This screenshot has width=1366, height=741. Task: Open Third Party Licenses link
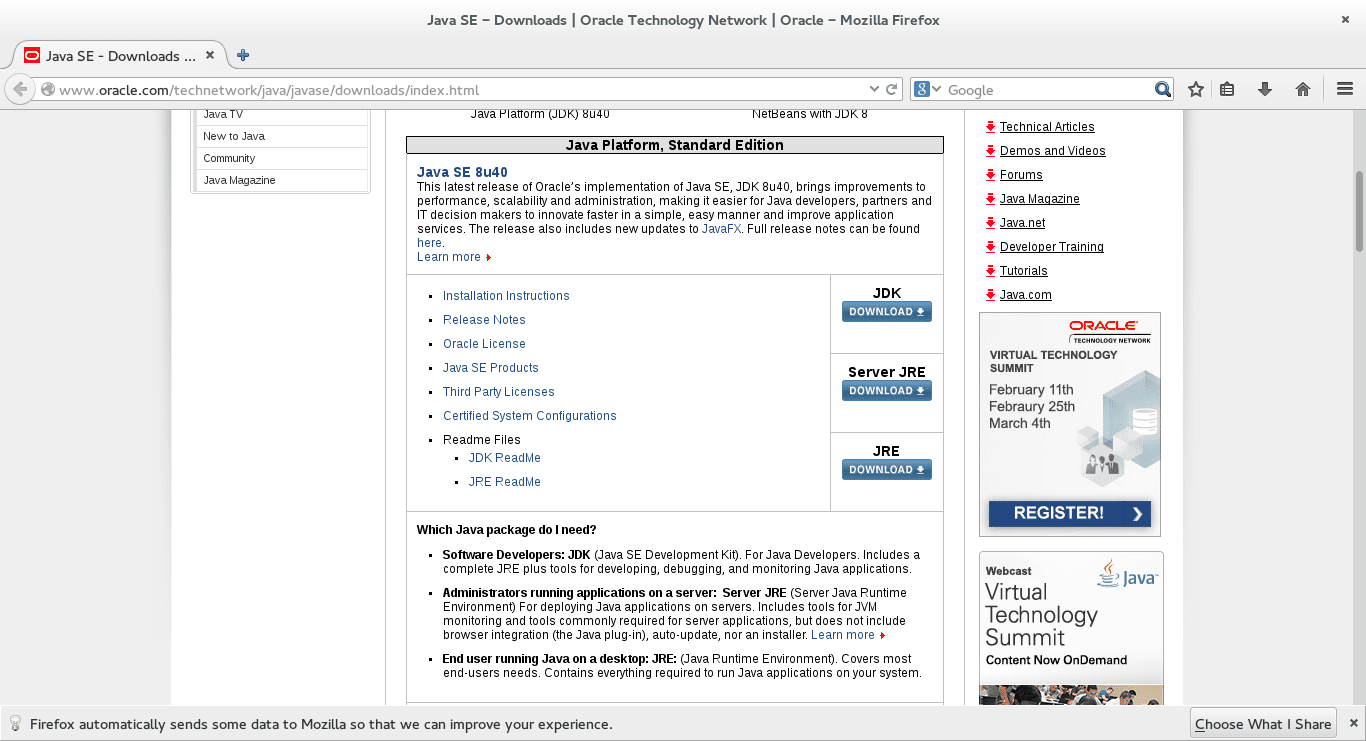coord(499,392)
